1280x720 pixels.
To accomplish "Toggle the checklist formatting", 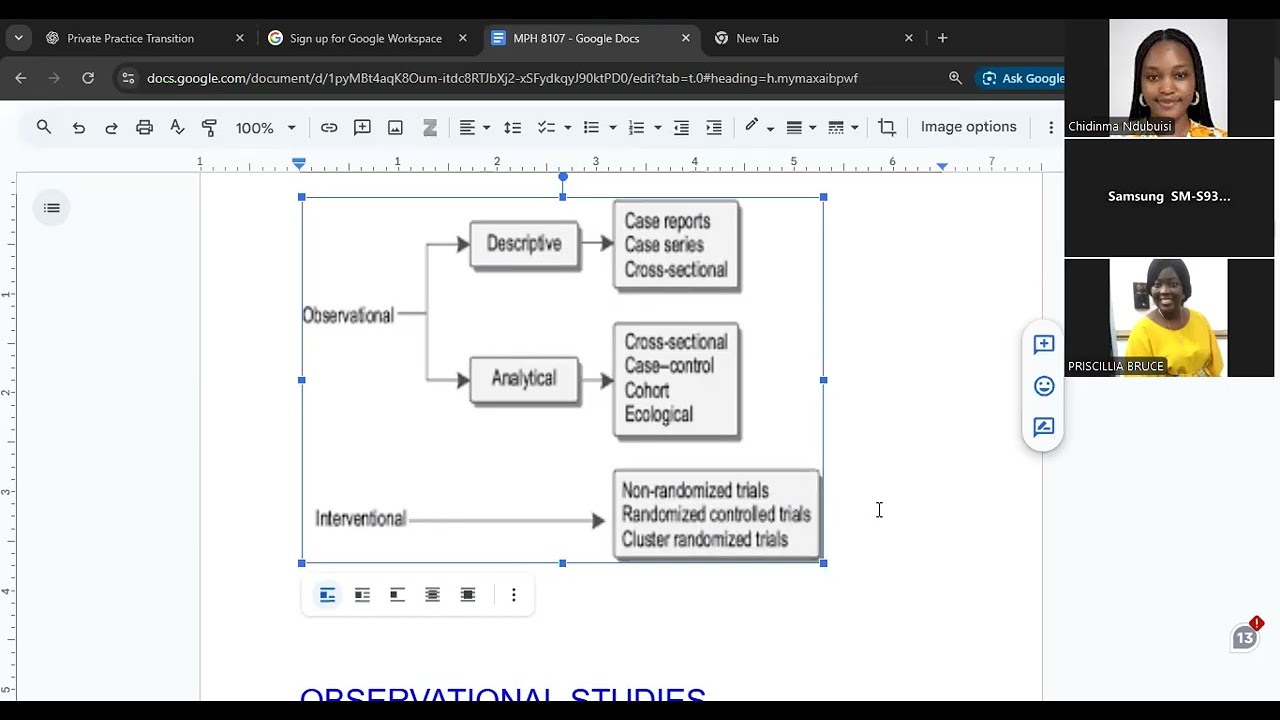I will click(546, 127).
